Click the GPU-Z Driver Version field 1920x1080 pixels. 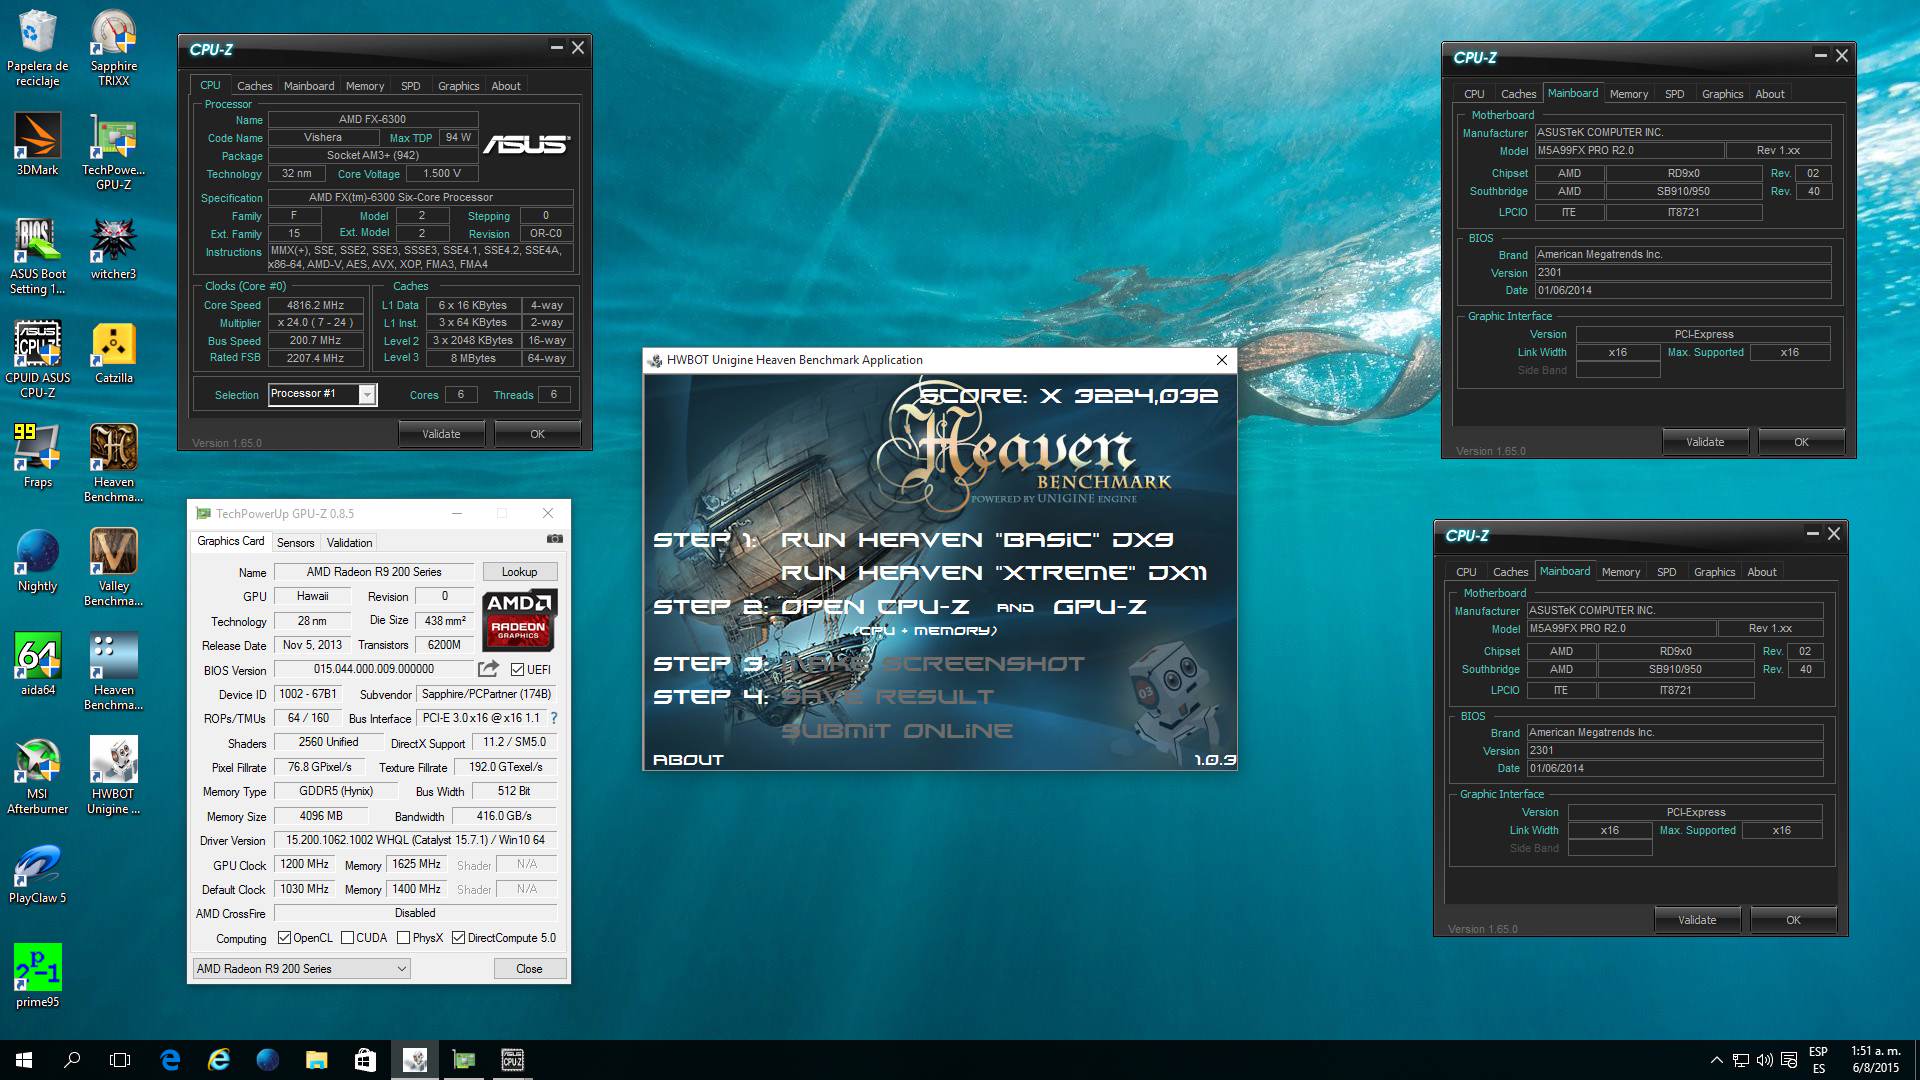pyautogui.click(x=415, y=840)
